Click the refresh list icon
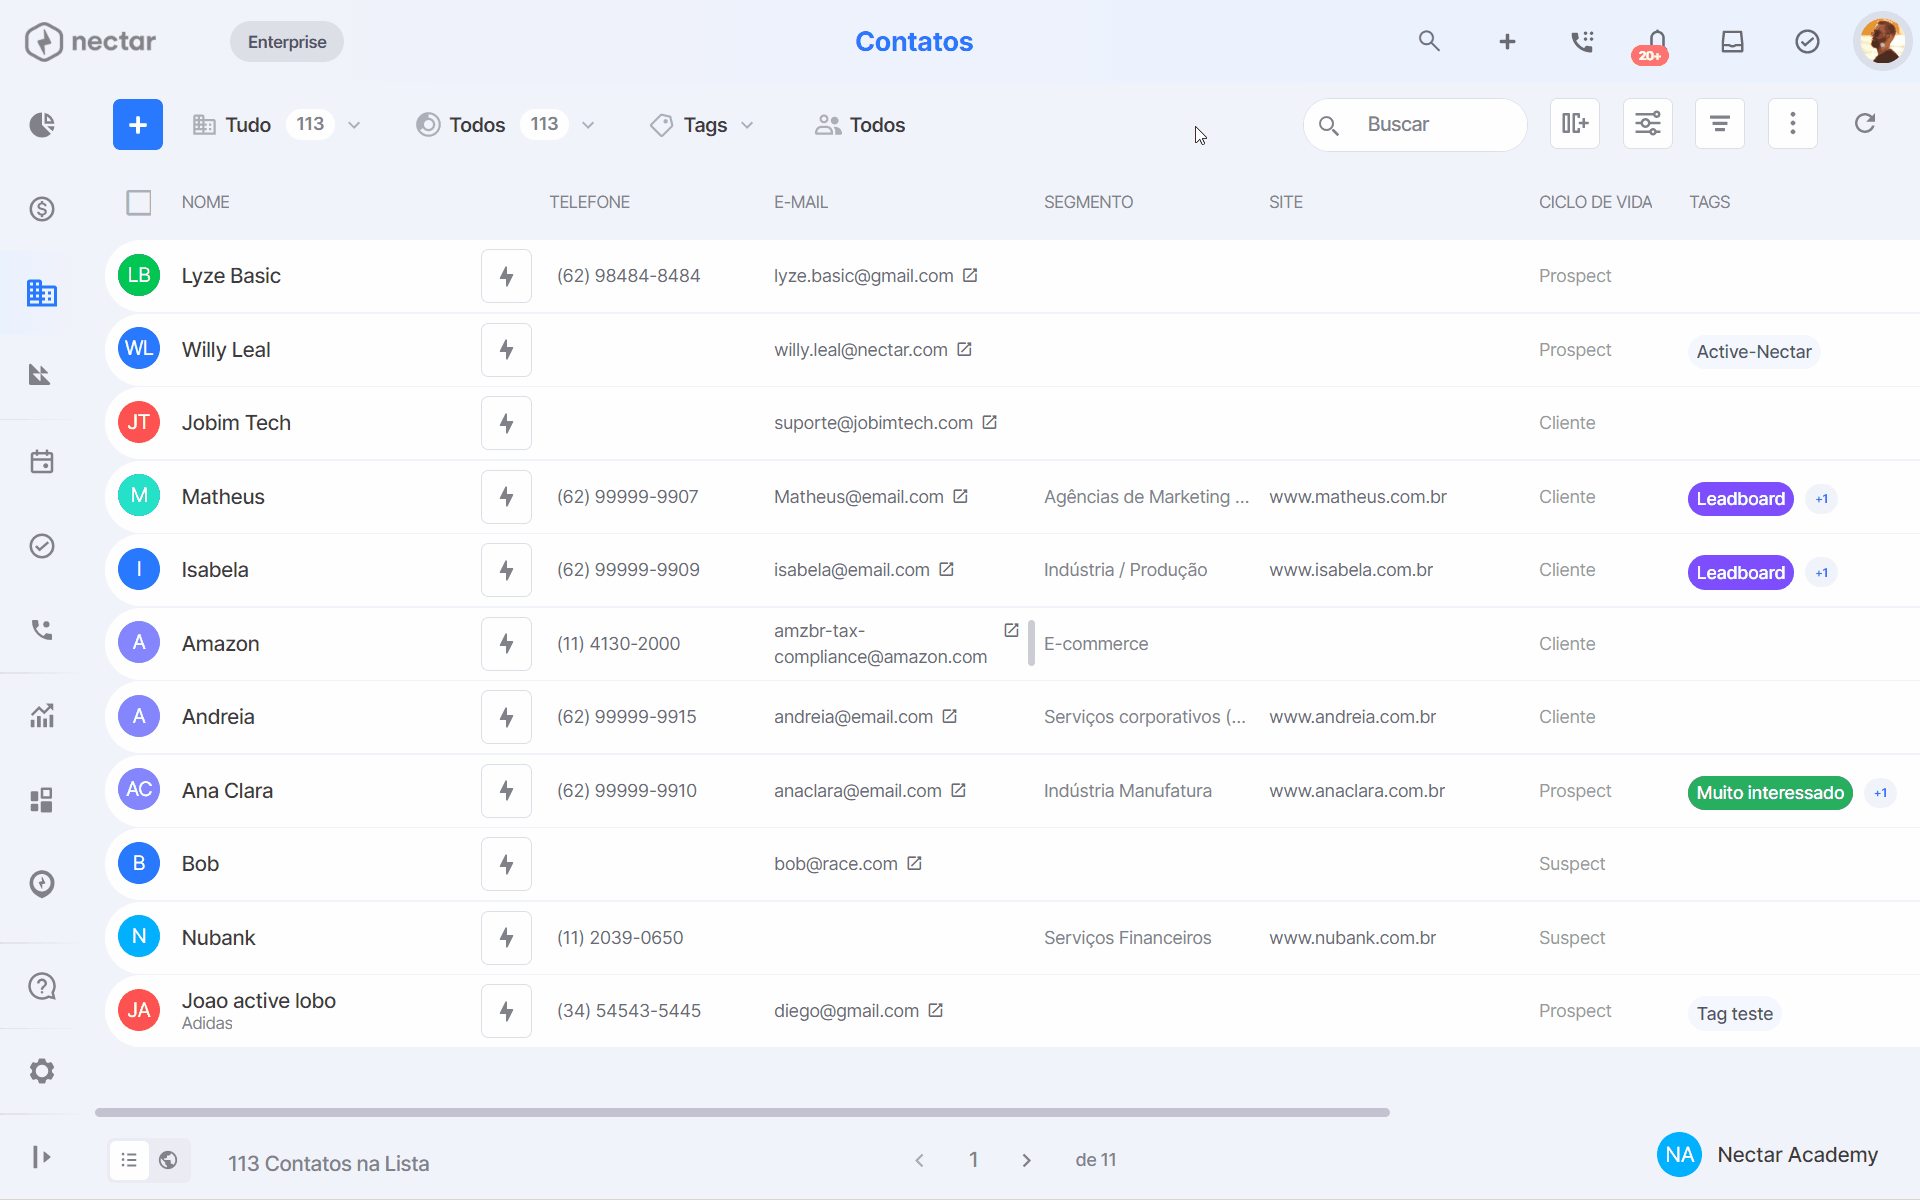 [1865, 124]
